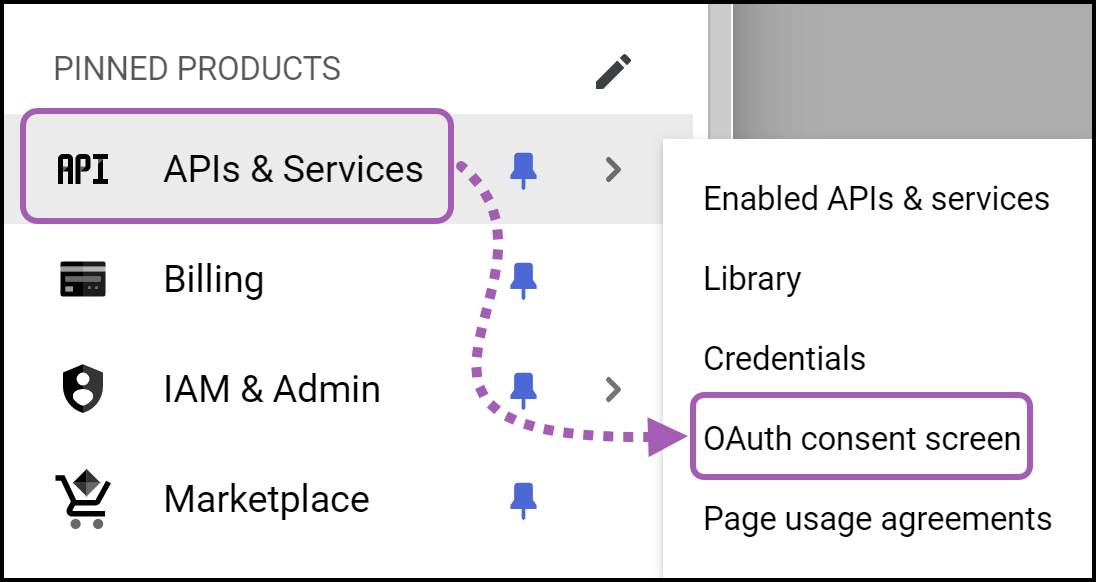Open Page usage agreements
Screen dimensions: 1096x582
(x=877, y=518)
